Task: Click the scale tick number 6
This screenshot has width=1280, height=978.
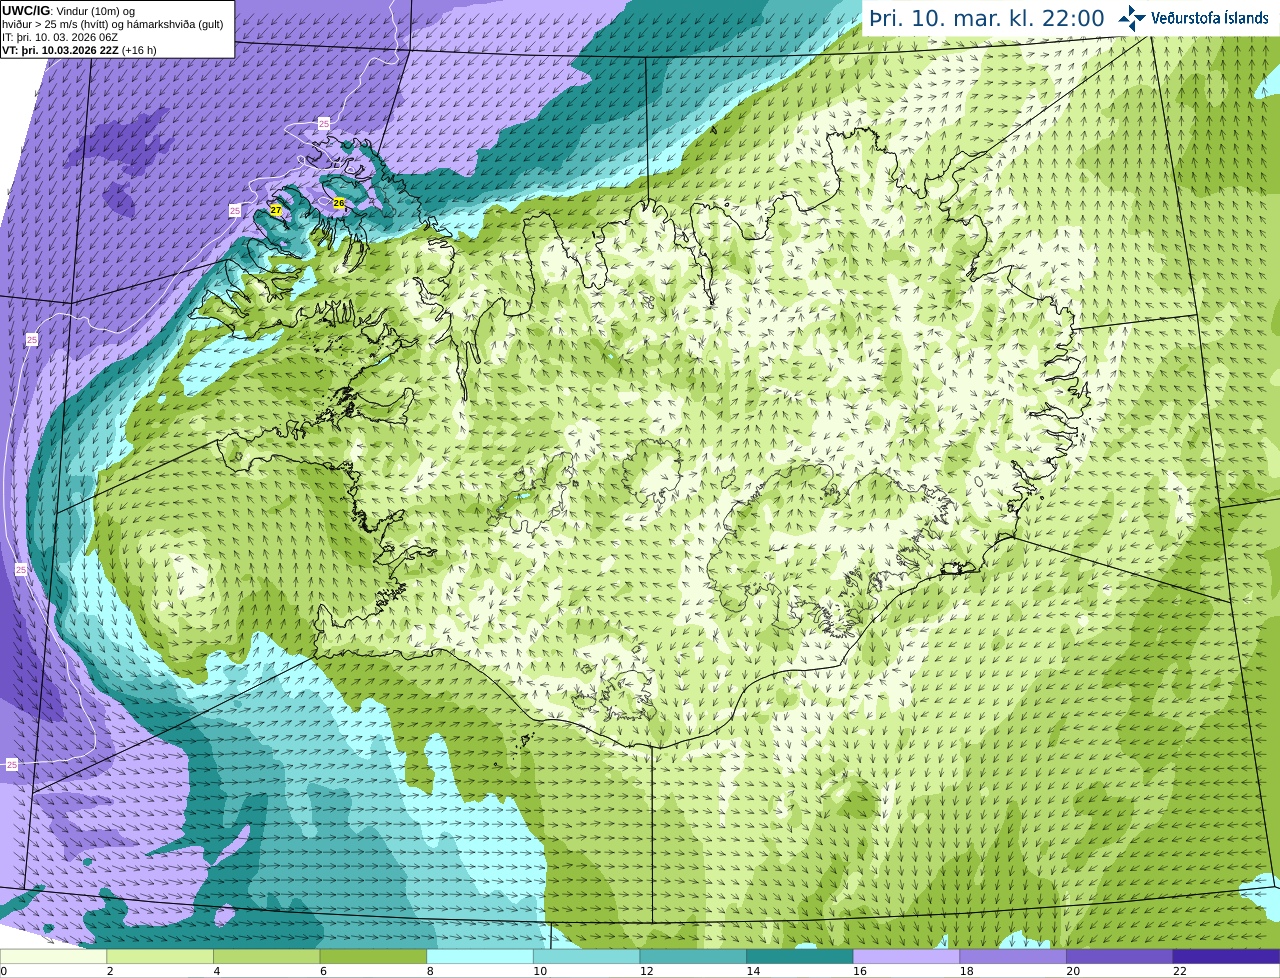Action: point(323,971)
